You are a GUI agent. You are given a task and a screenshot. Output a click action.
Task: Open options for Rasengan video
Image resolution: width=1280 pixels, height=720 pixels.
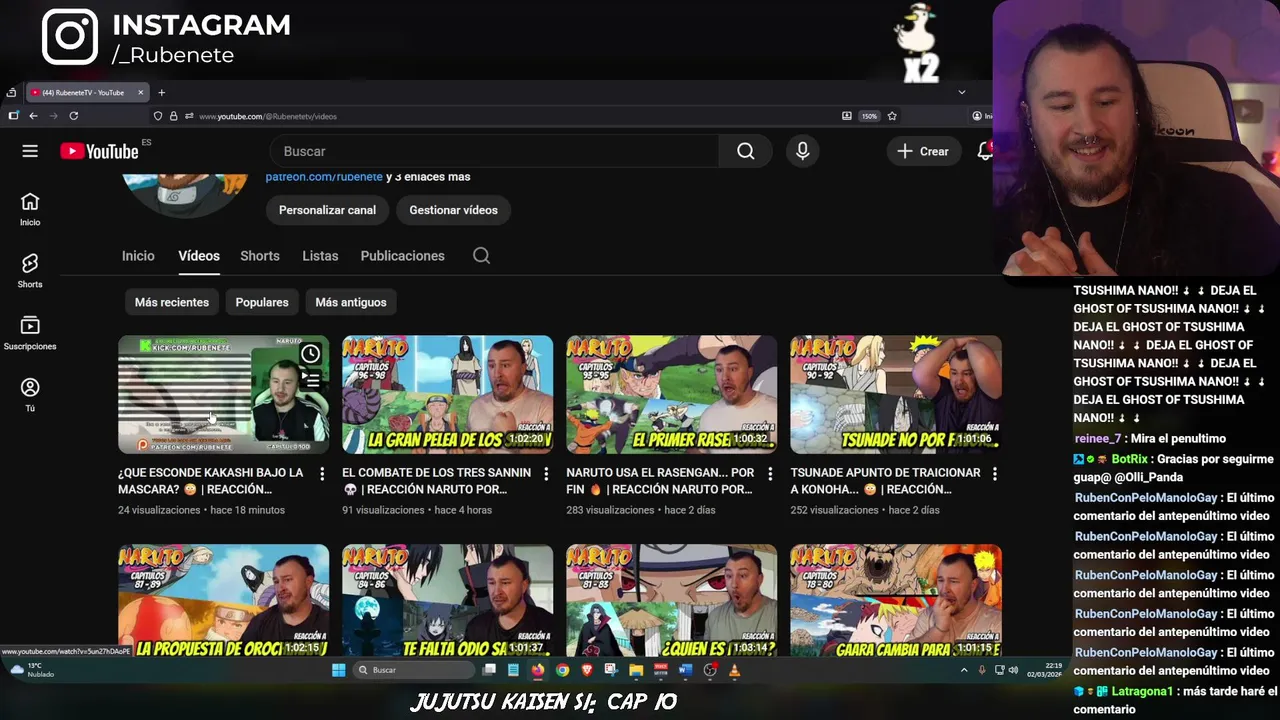(x=770, y=473)
